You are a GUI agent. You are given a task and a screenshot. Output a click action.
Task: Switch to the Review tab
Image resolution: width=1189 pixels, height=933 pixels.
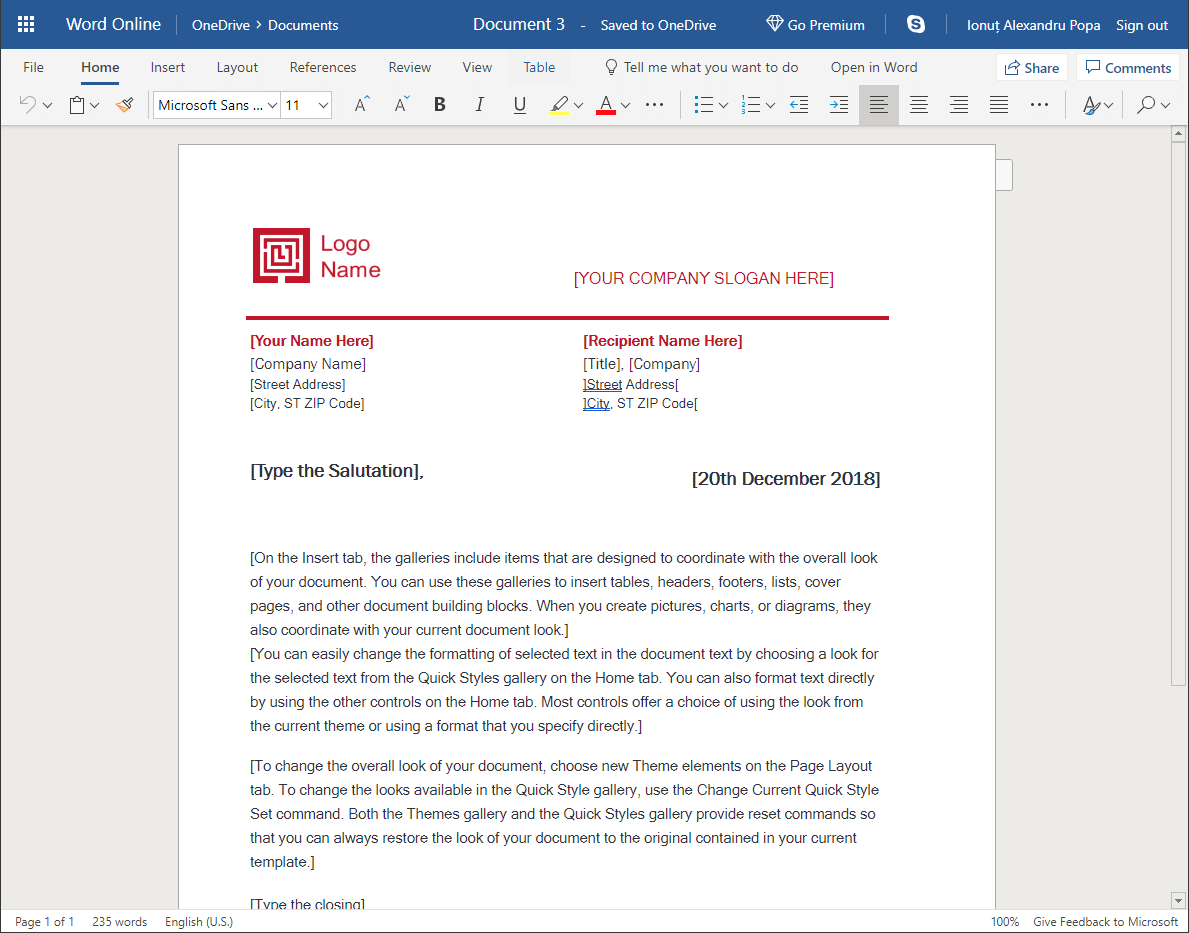[409, 67]
